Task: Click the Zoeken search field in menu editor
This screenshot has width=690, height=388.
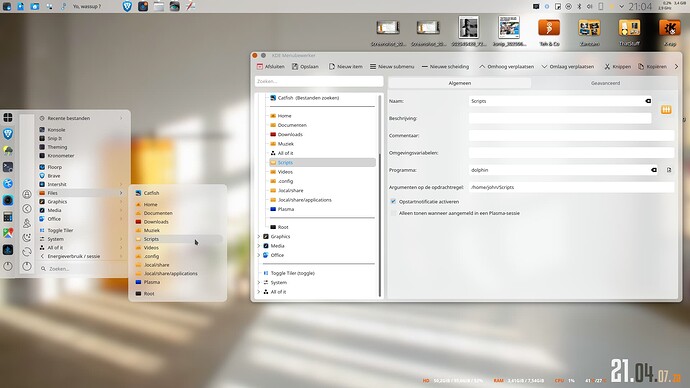Action: tap(319, 81)
